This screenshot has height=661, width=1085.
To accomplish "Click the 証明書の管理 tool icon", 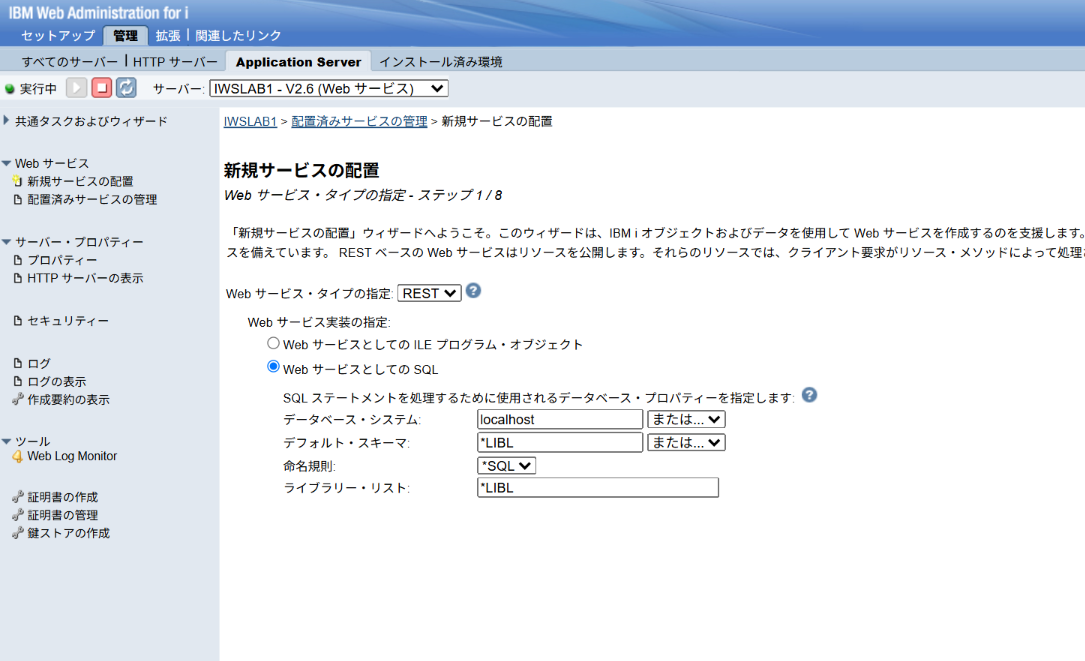I will click(x=18, y=515).
